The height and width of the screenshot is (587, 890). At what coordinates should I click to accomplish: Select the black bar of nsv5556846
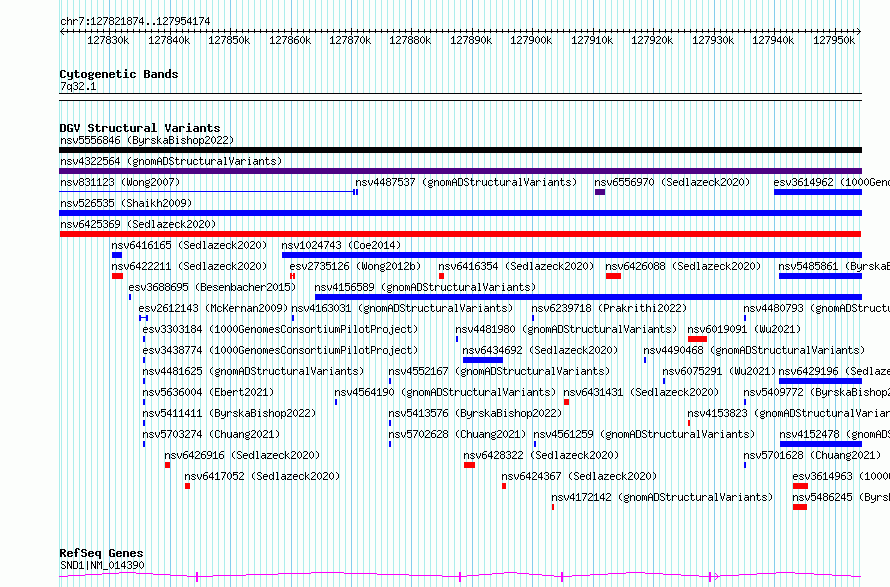[x=460, y=150]
